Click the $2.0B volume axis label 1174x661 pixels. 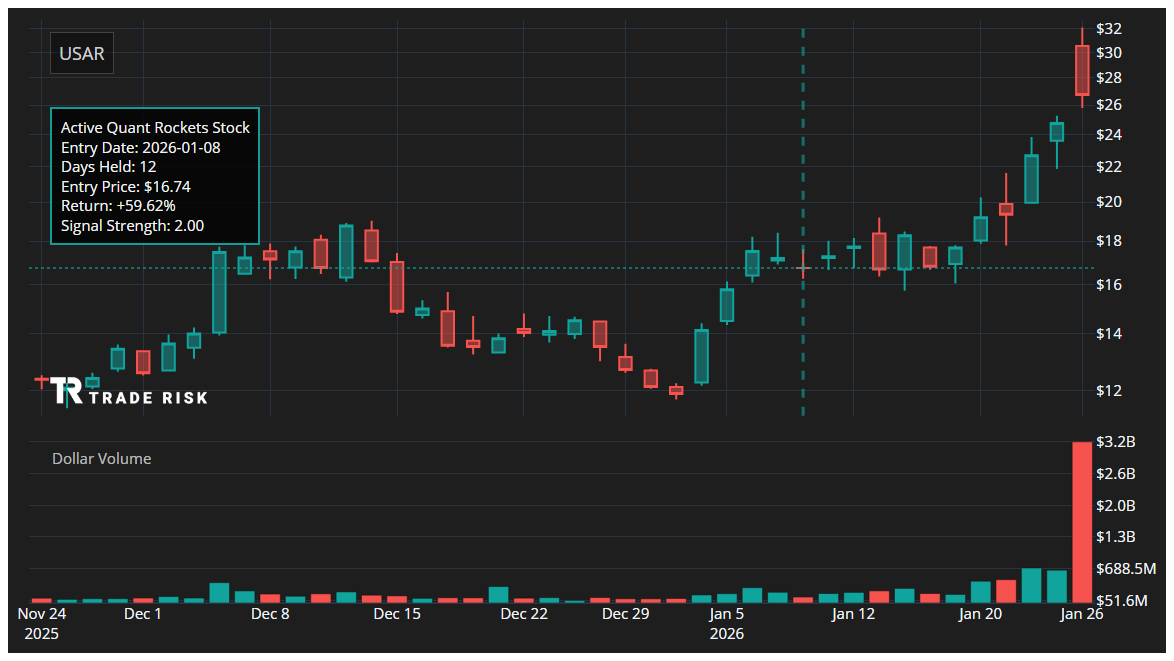[x=1116, y=505]
